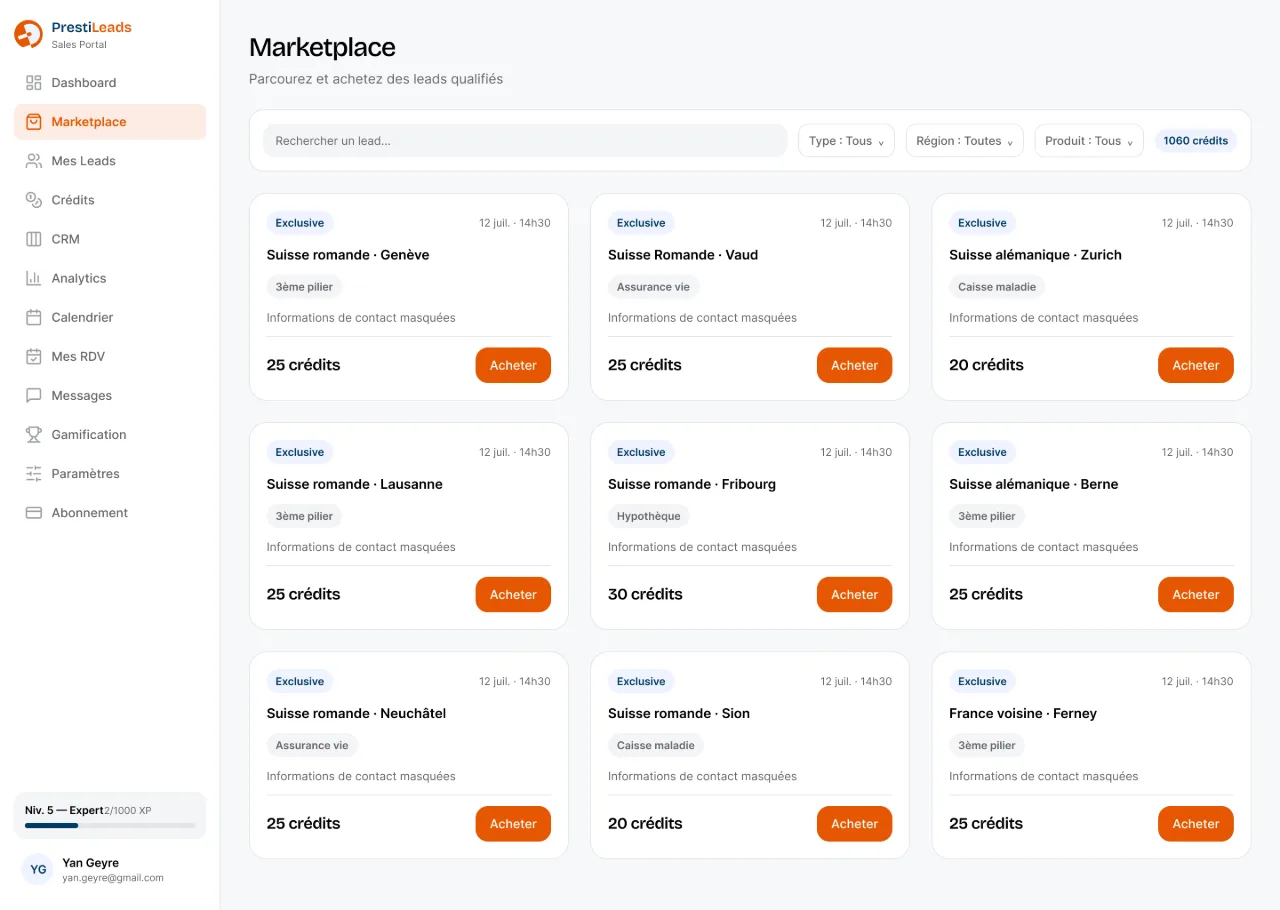Click the Marketplace shopping bag icon

click(34, 122)
